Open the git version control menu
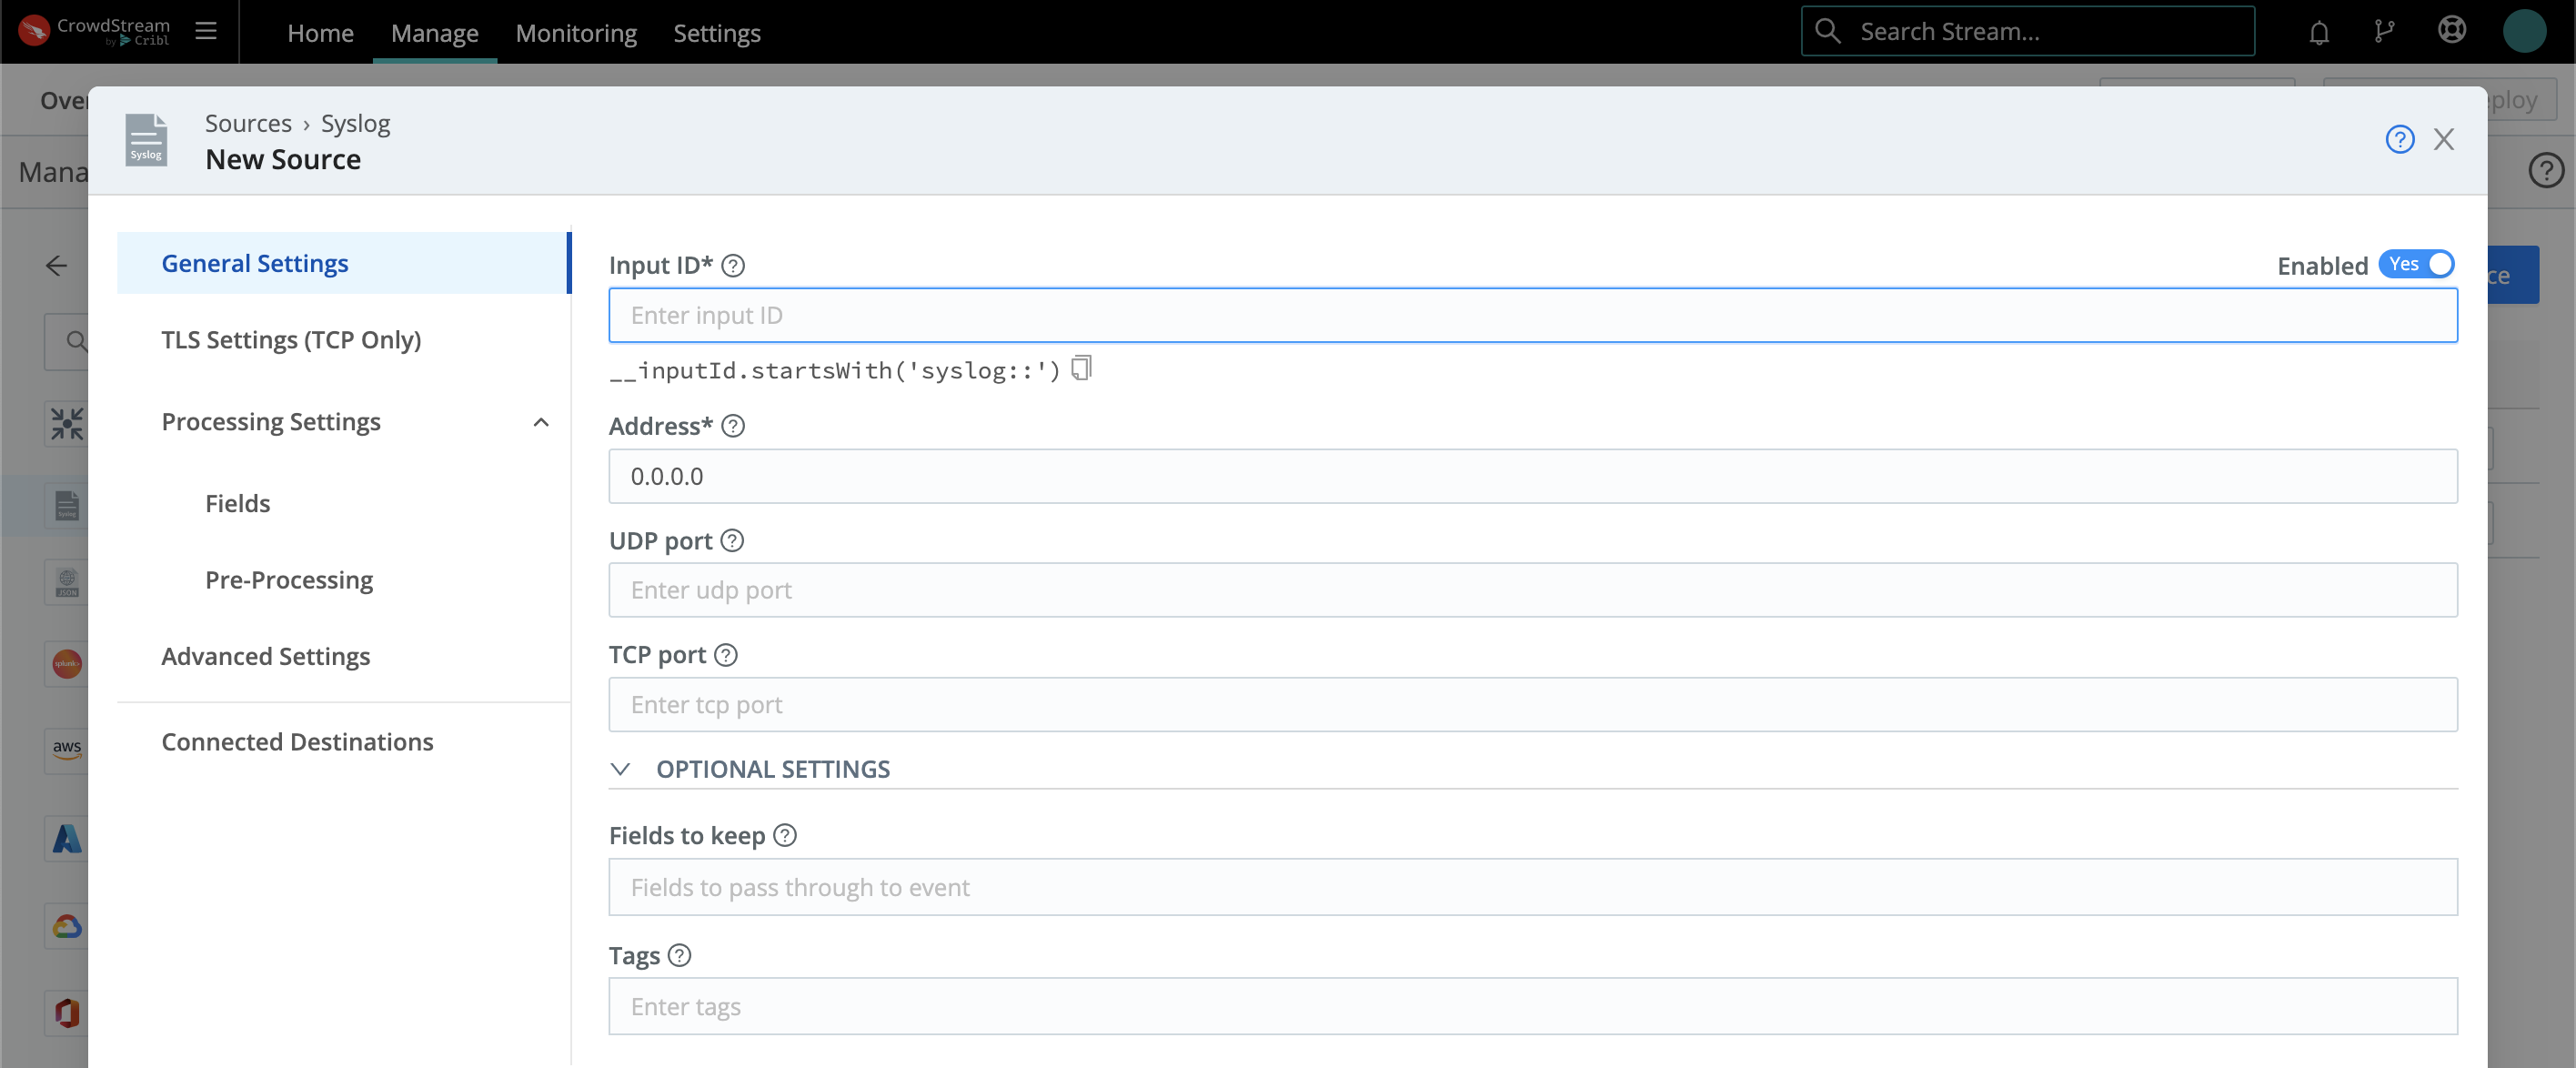The image size is (2576, 1068). pyautogui.click(x=2385, y=31)
